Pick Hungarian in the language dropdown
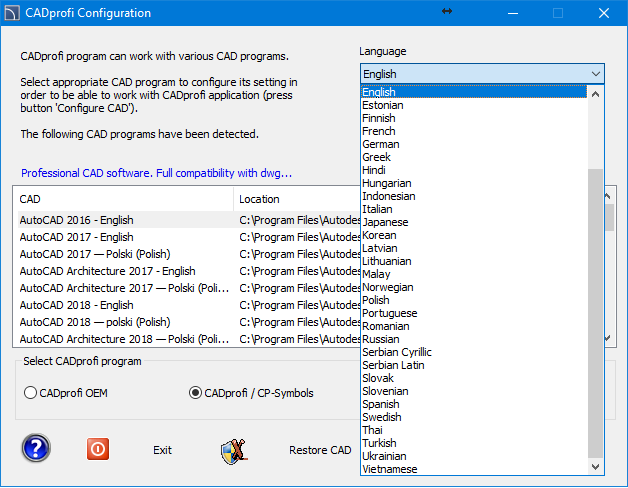The height and width of the screenshot is (488, 628). click(474, 183)
